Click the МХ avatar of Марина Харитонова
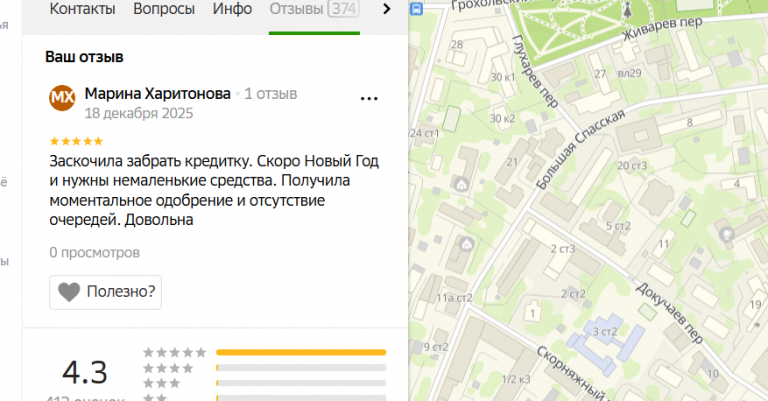The width and height of the screenshot is (768, 401). (62, 97)
